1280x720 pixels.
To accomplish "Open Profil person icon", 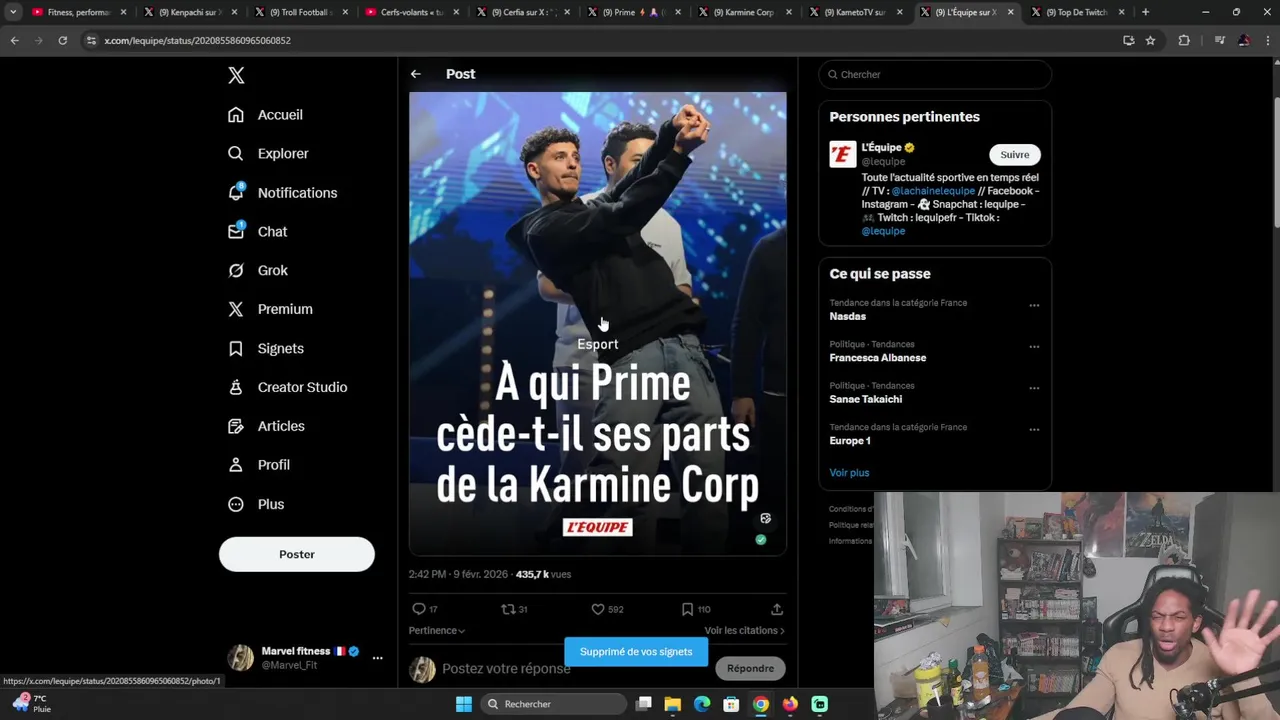I will coord(236,465).
